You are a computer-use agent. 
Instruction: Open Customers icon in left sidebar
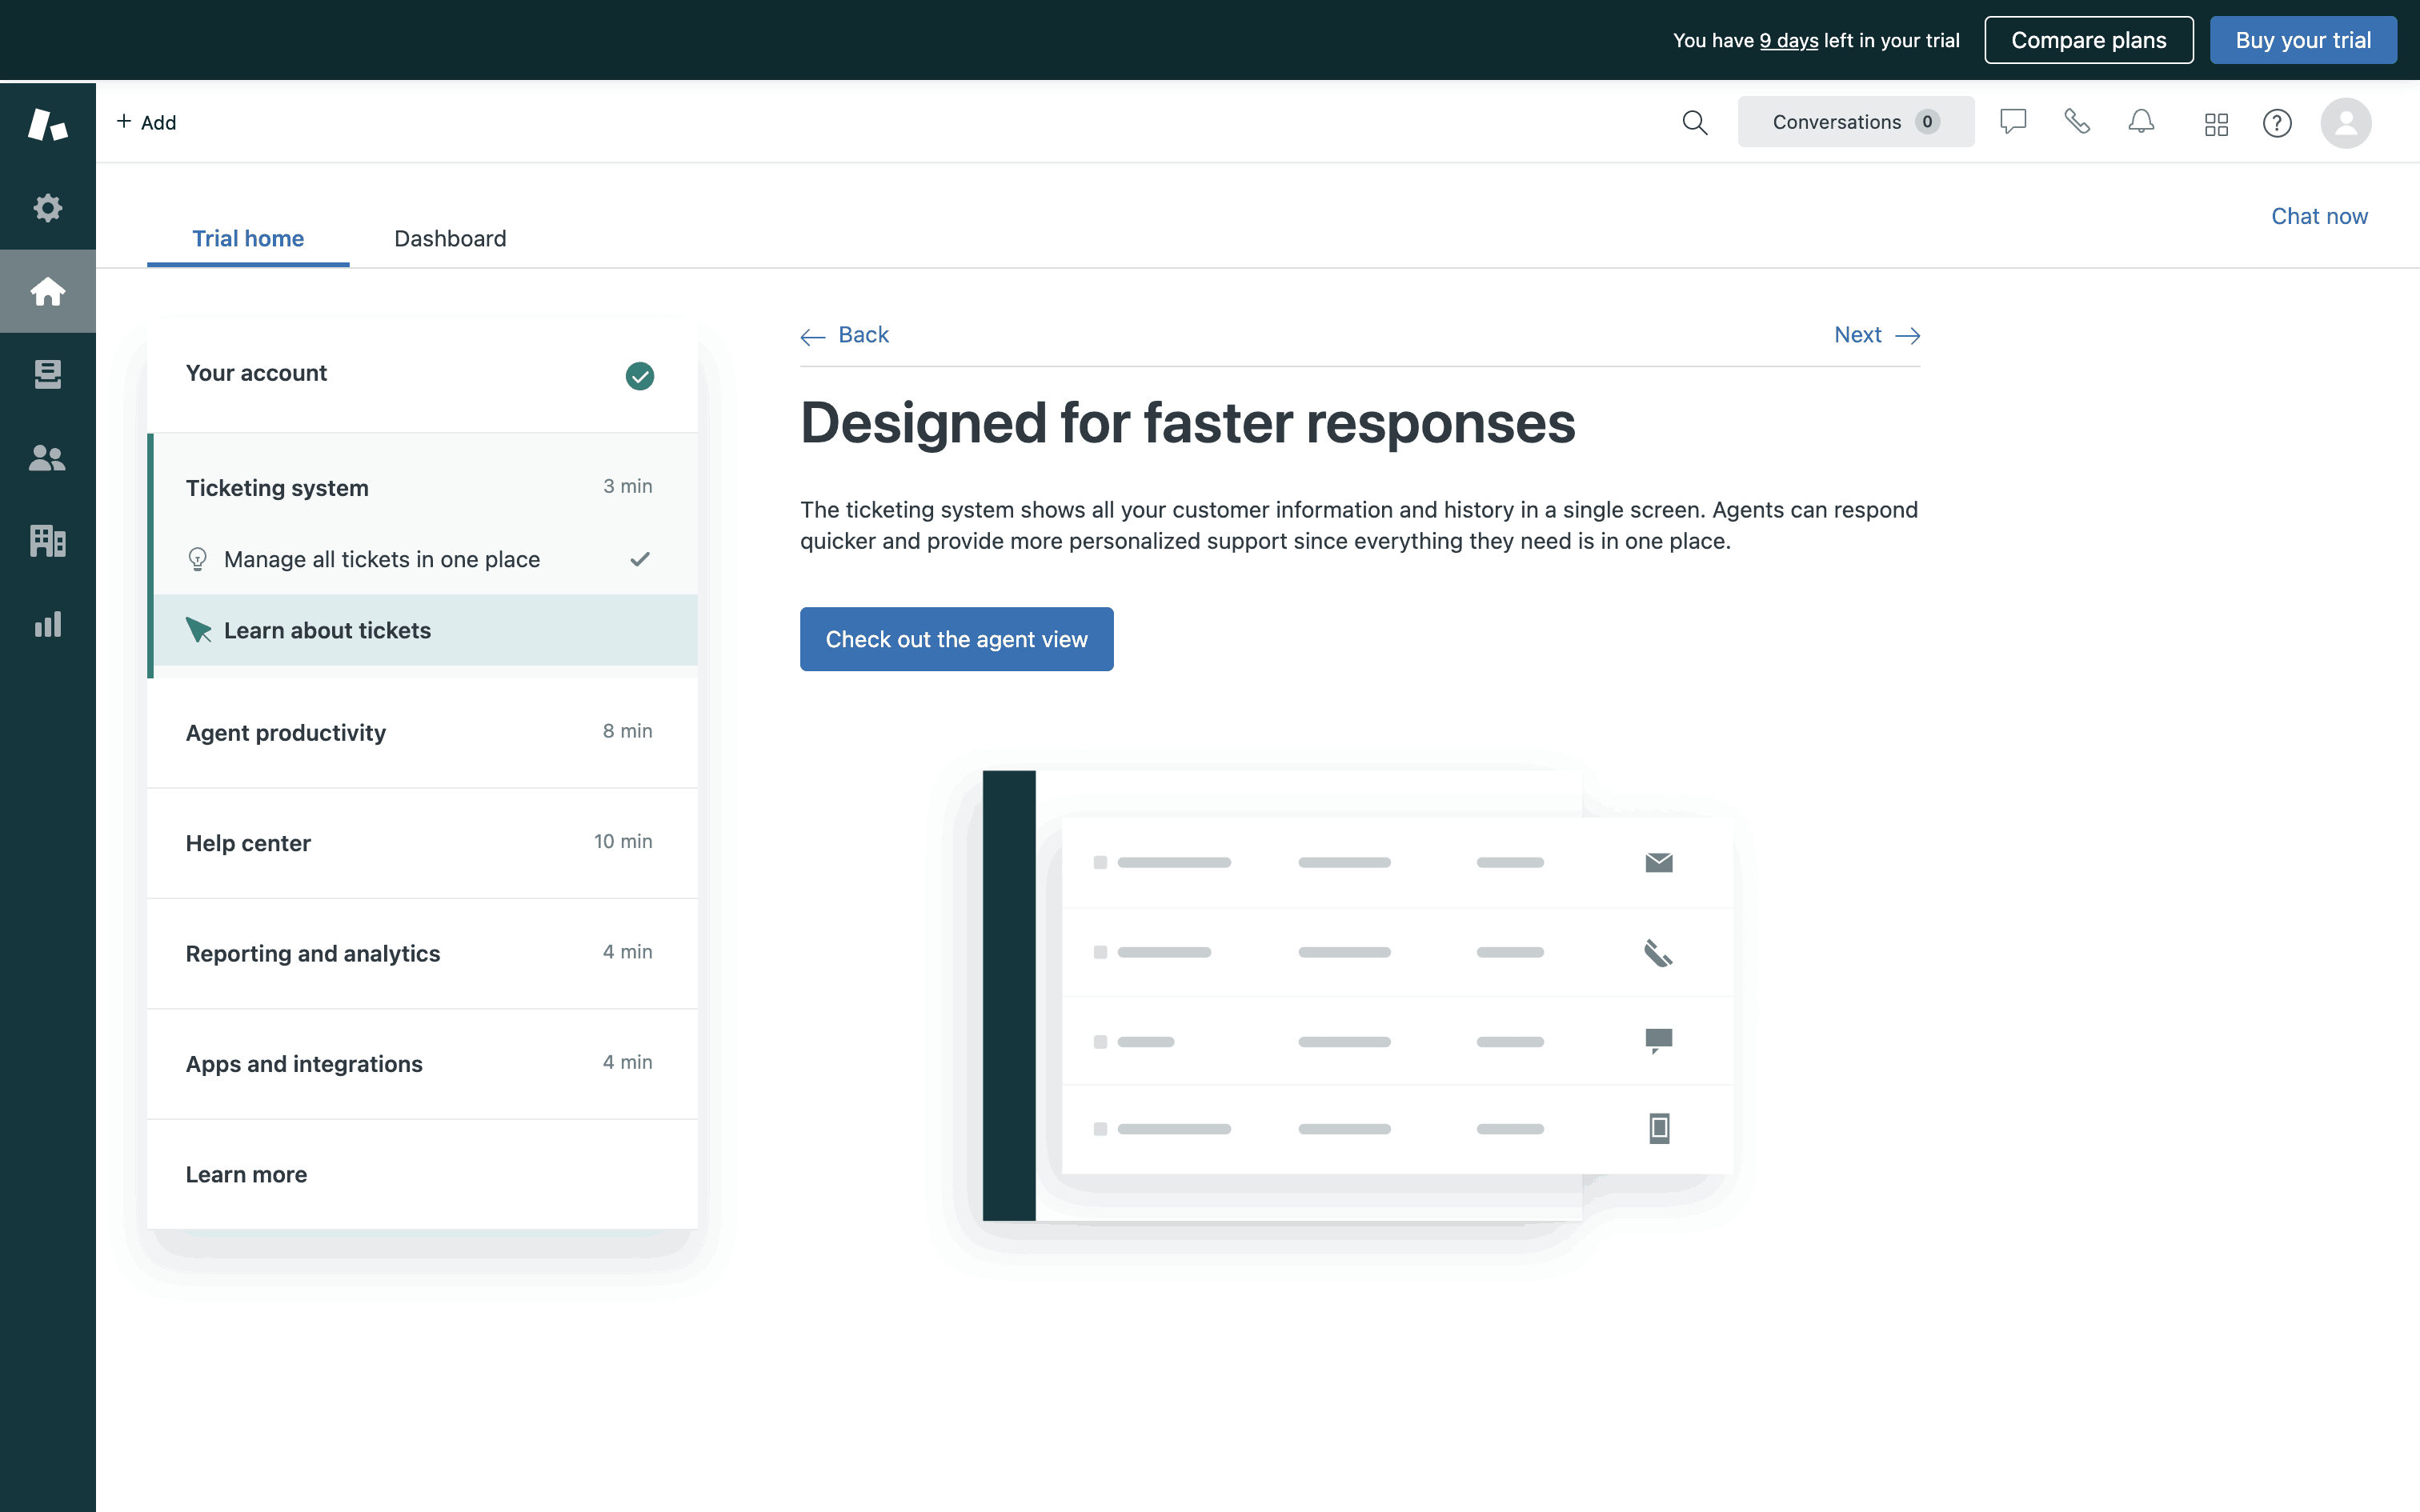click(47, 458)
